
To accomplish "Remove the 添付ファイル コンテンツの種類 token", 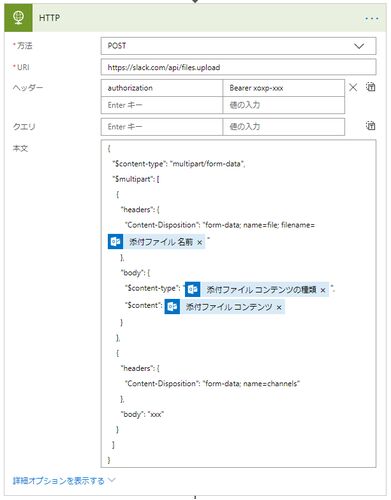I will [323, 290].
